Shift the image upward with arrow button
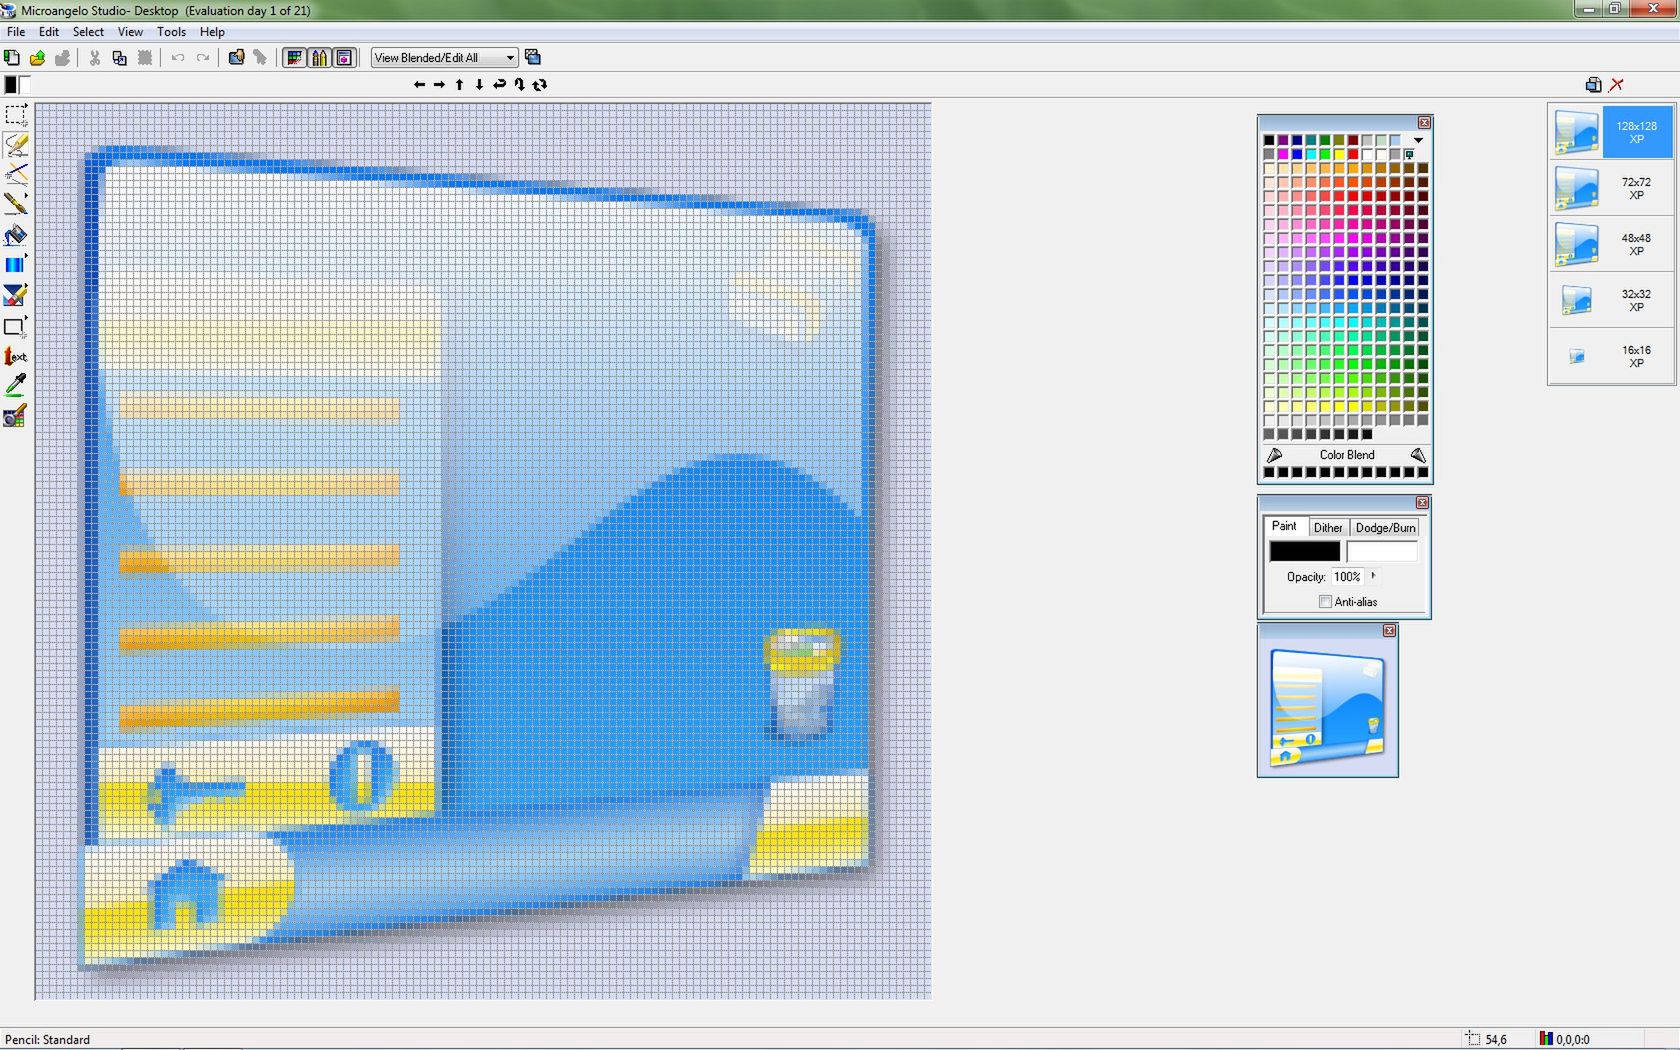This screenshot has width=1680, height=1050. pos(459,85)
